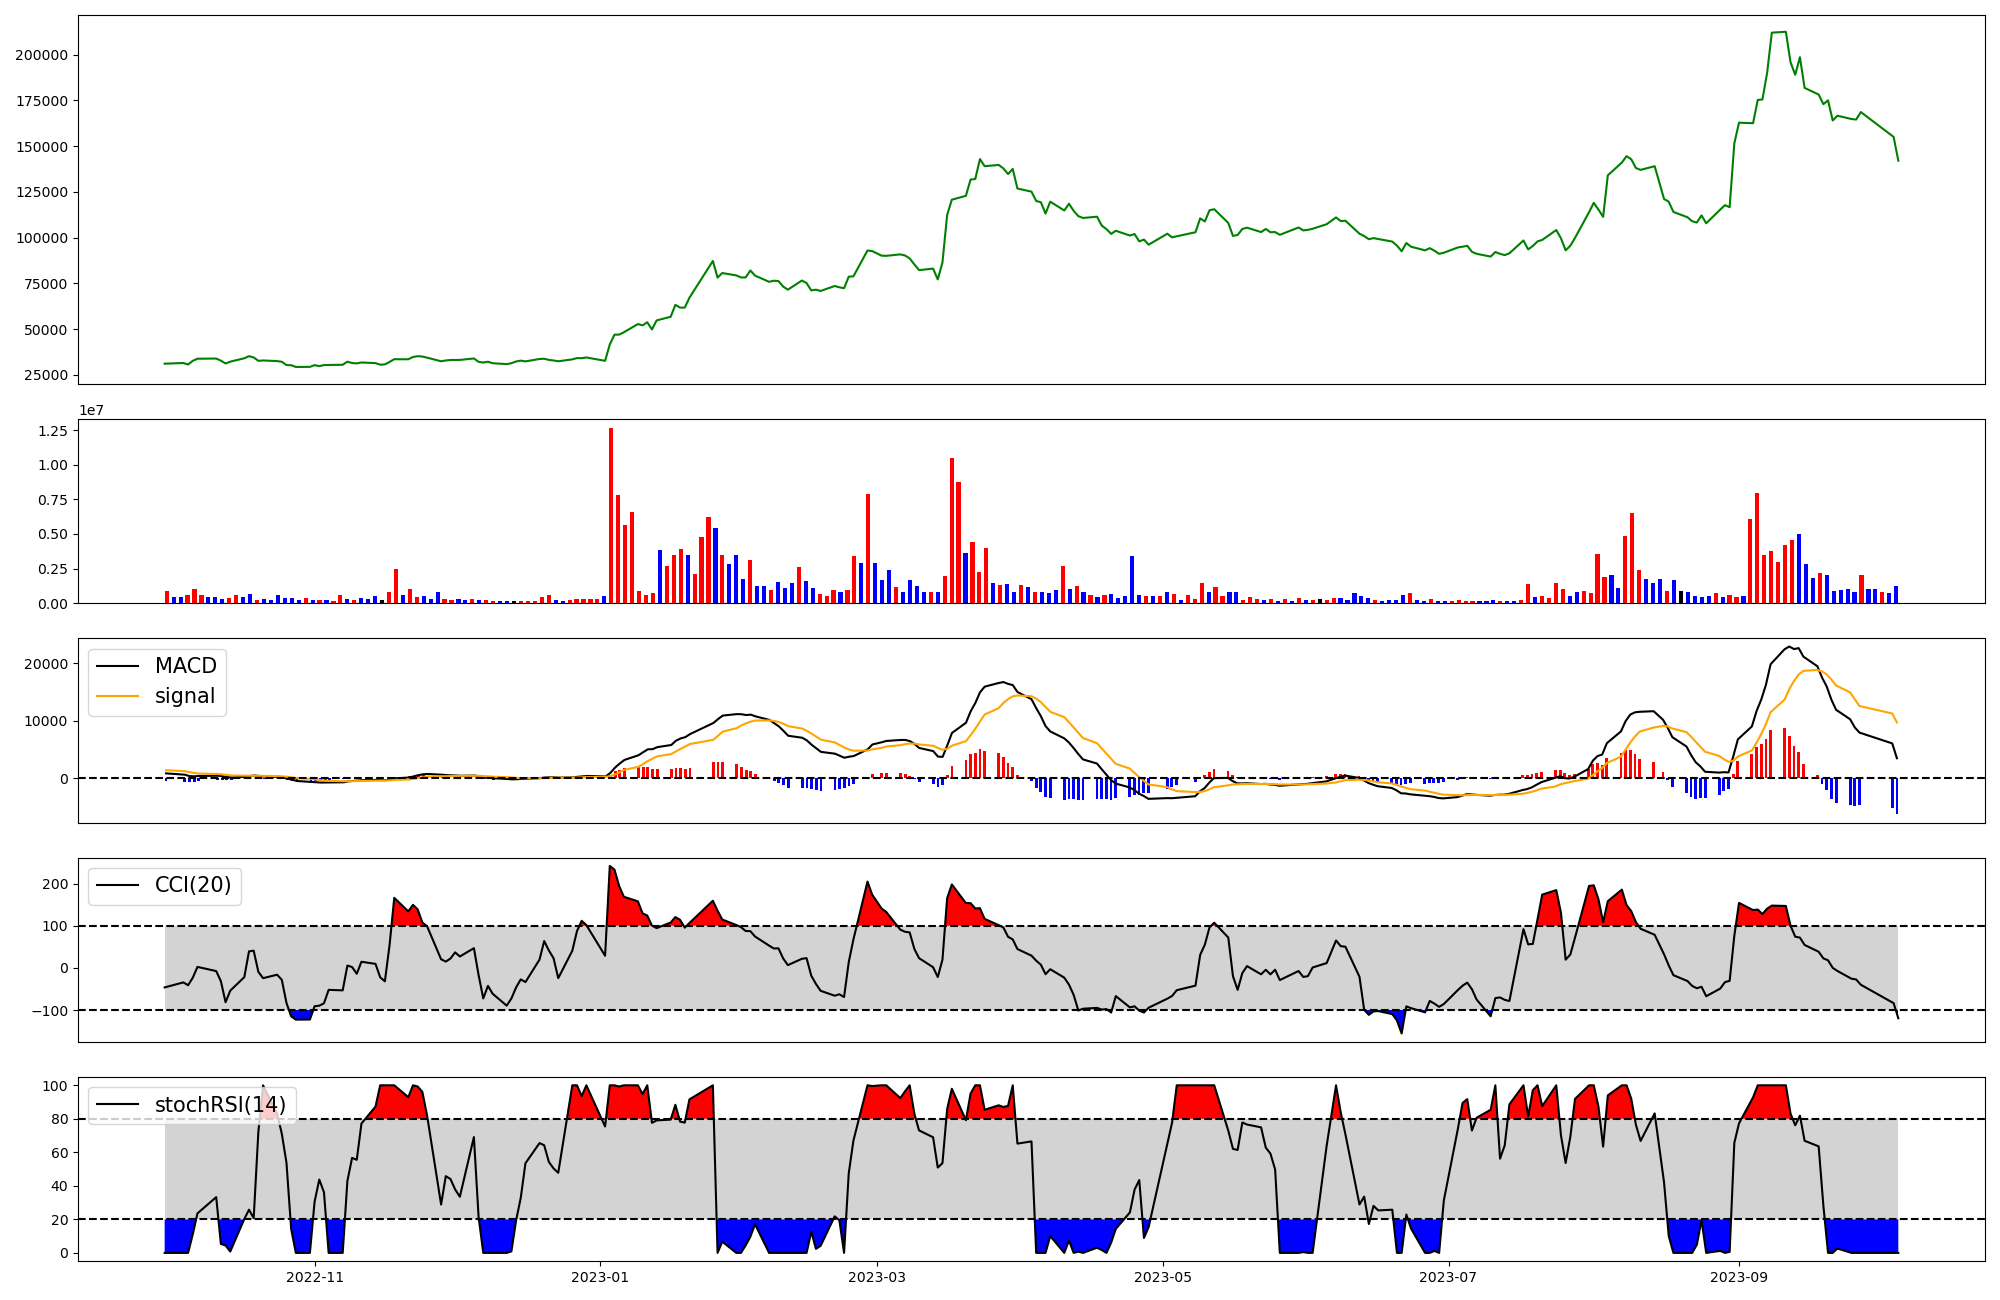The image size is (2000, 1300).
Task: Click the 2023-01 date tick label
Action: 600,1277
